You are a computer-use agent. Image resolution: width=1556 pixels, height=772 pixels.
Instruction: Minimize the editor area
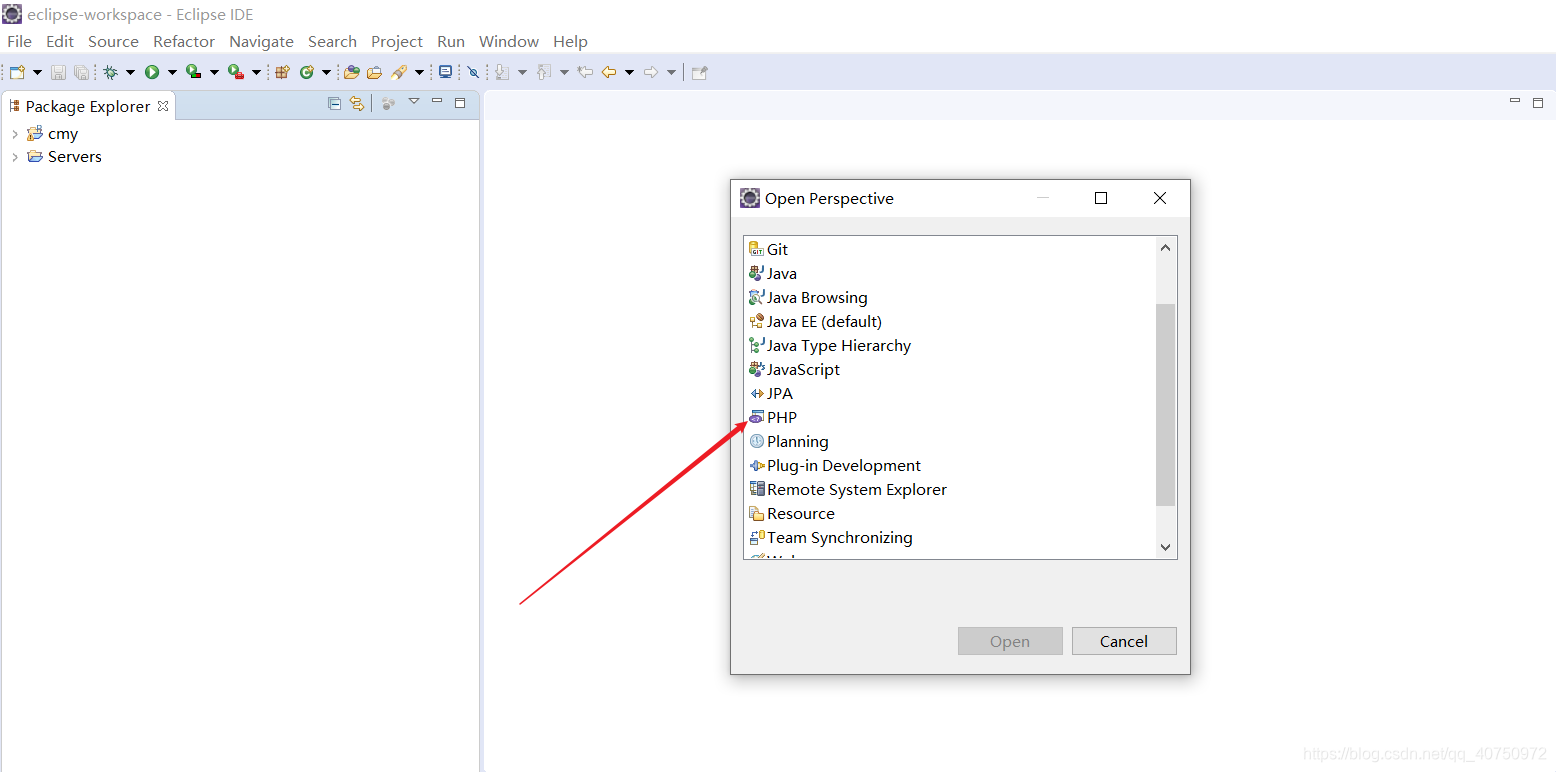click(1515, 102)
